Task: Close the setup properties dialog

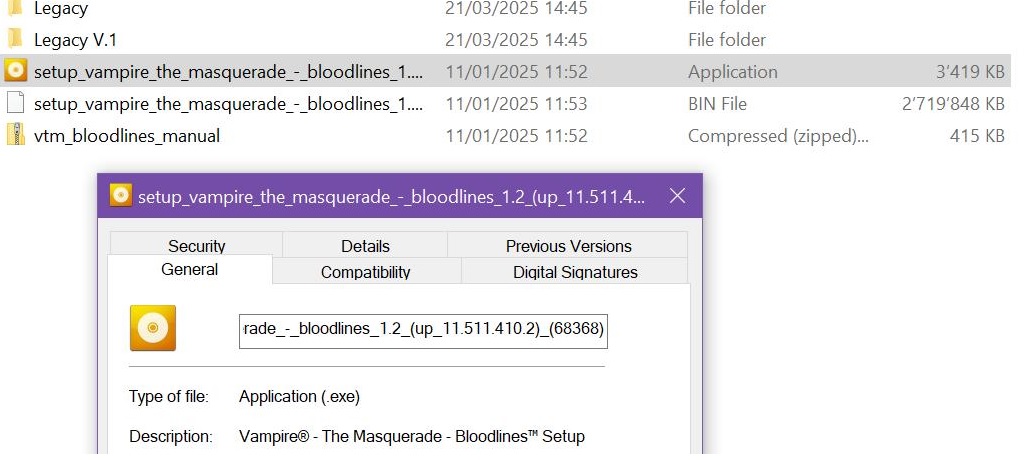Action: (x=677, y=195)
